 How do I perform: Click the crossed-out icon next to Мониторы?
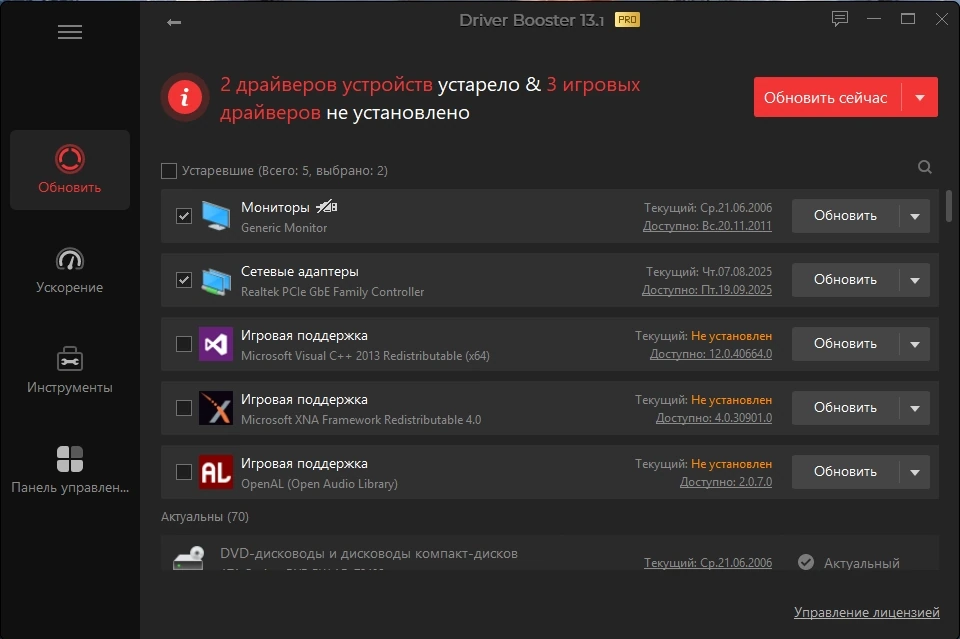[327, 207]
